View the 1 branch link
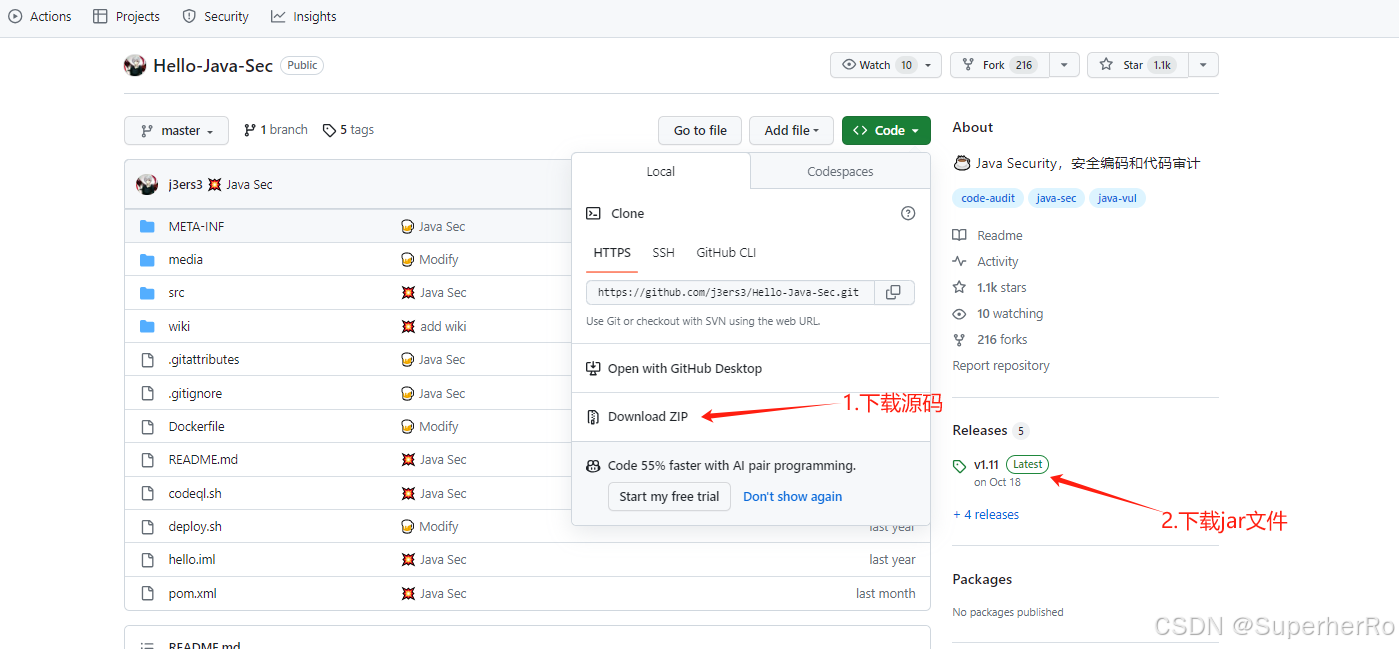The height and width of the screenshot is (649, 1399). click(x=276, y=130)
